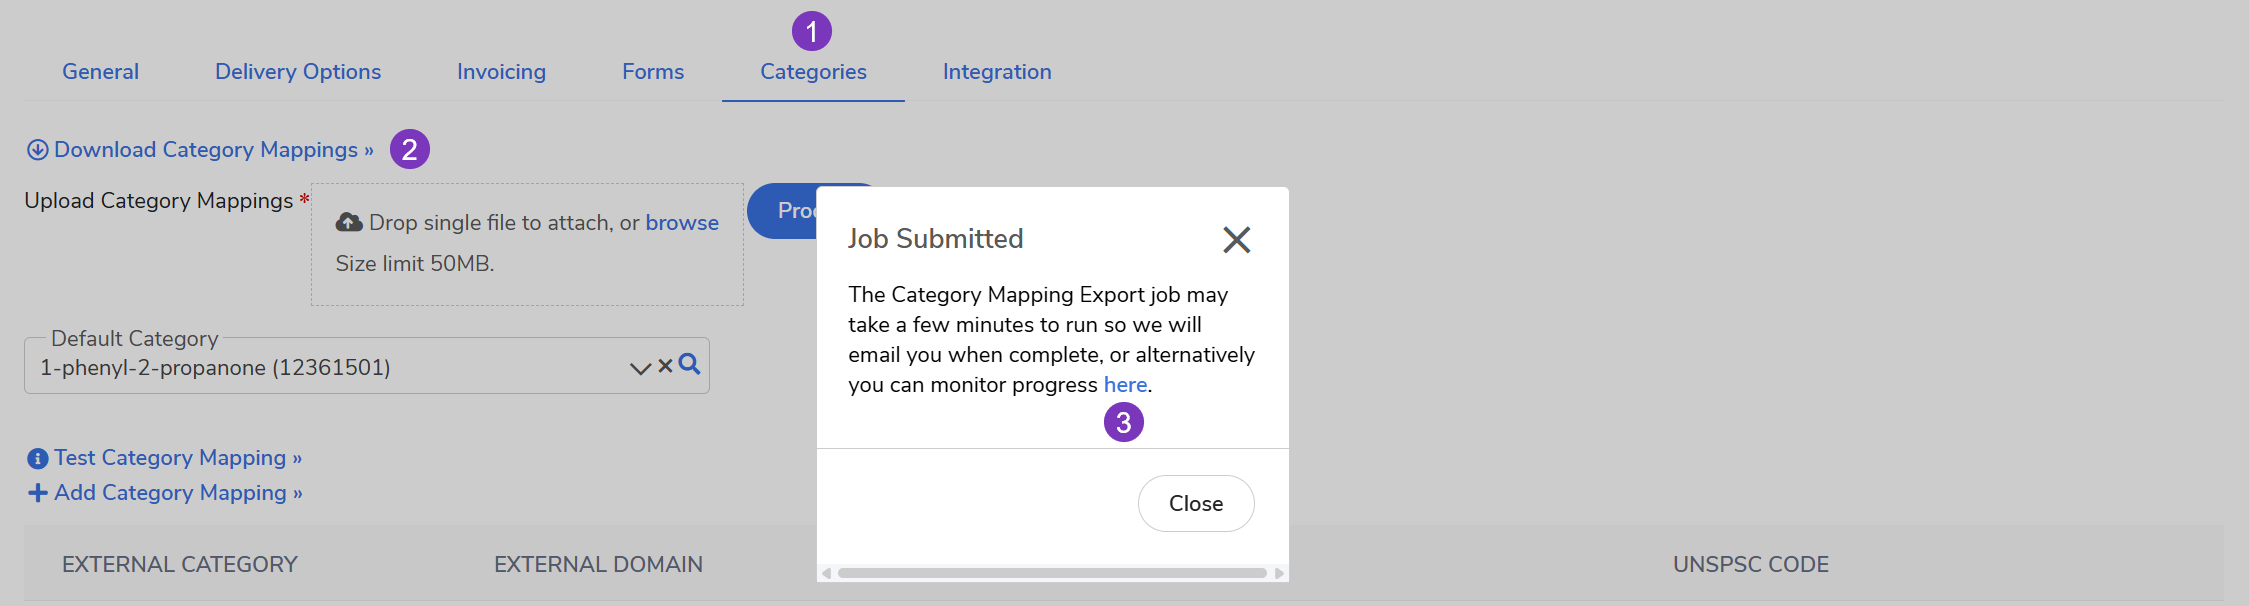The image size is (2249, 606).
Task: Open Download Category Mappings link
Action: [206, 150]
